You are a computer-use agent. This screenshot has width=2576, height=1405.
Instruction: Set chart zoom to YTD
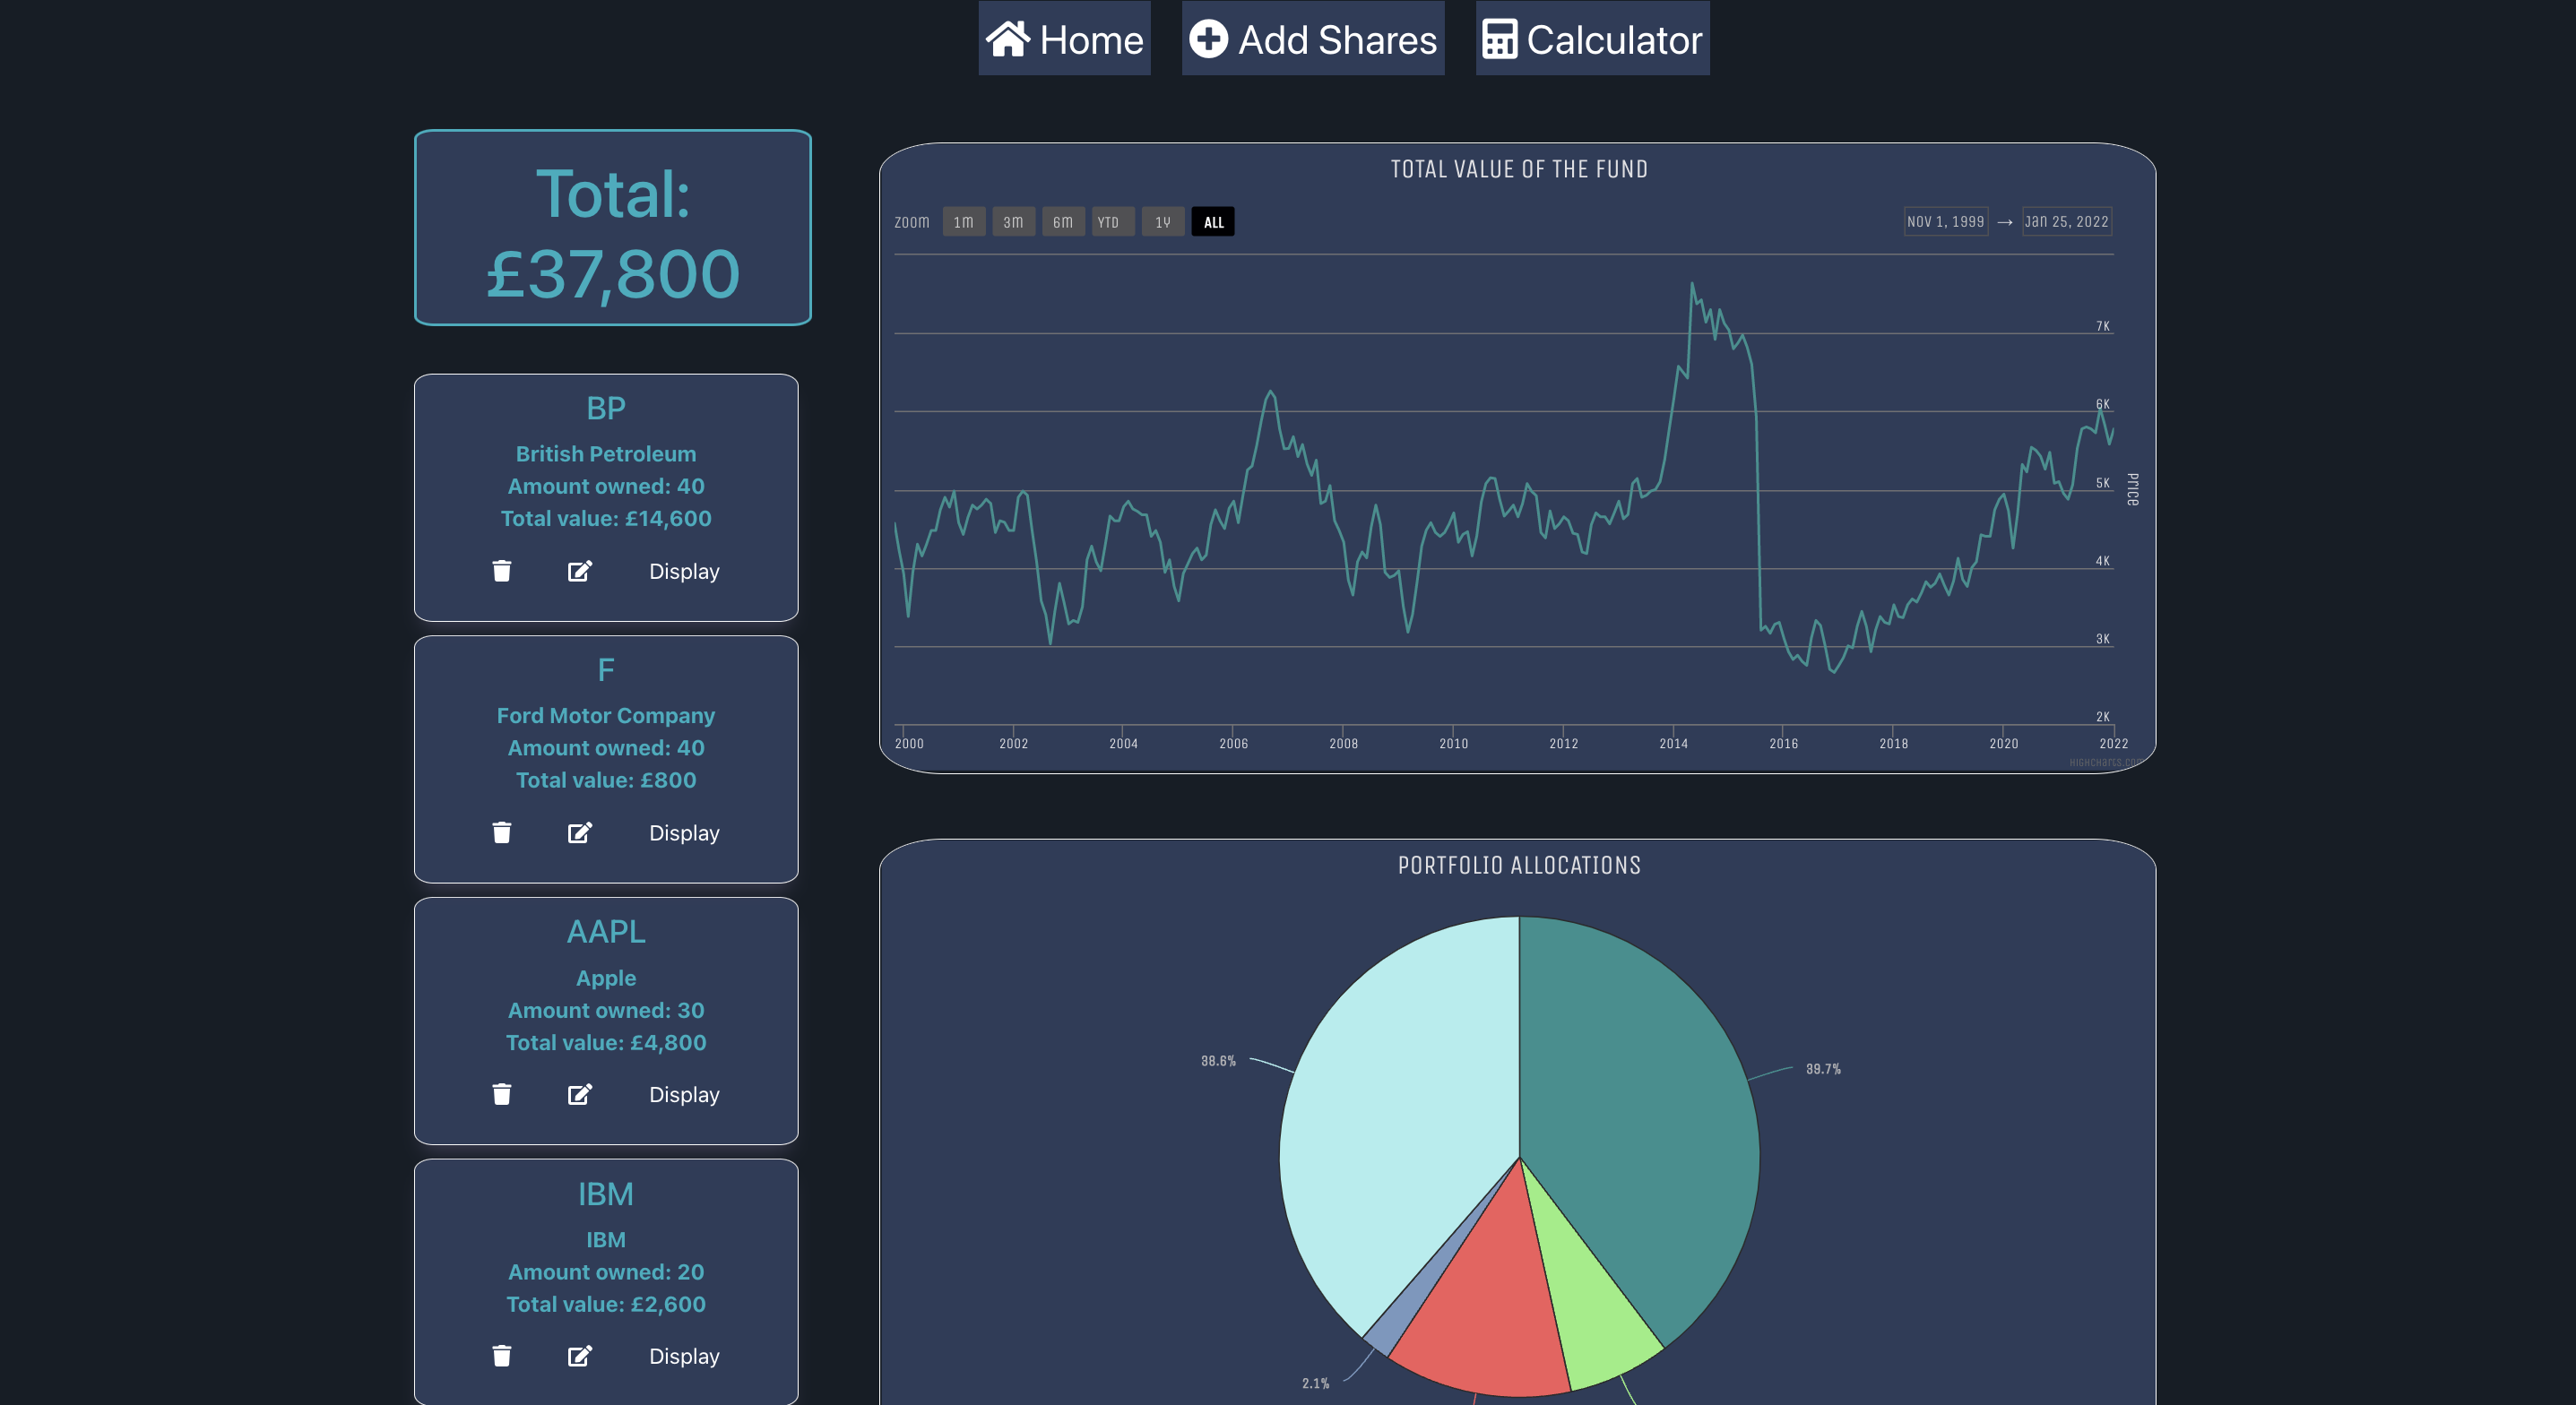coord(1113,222)
